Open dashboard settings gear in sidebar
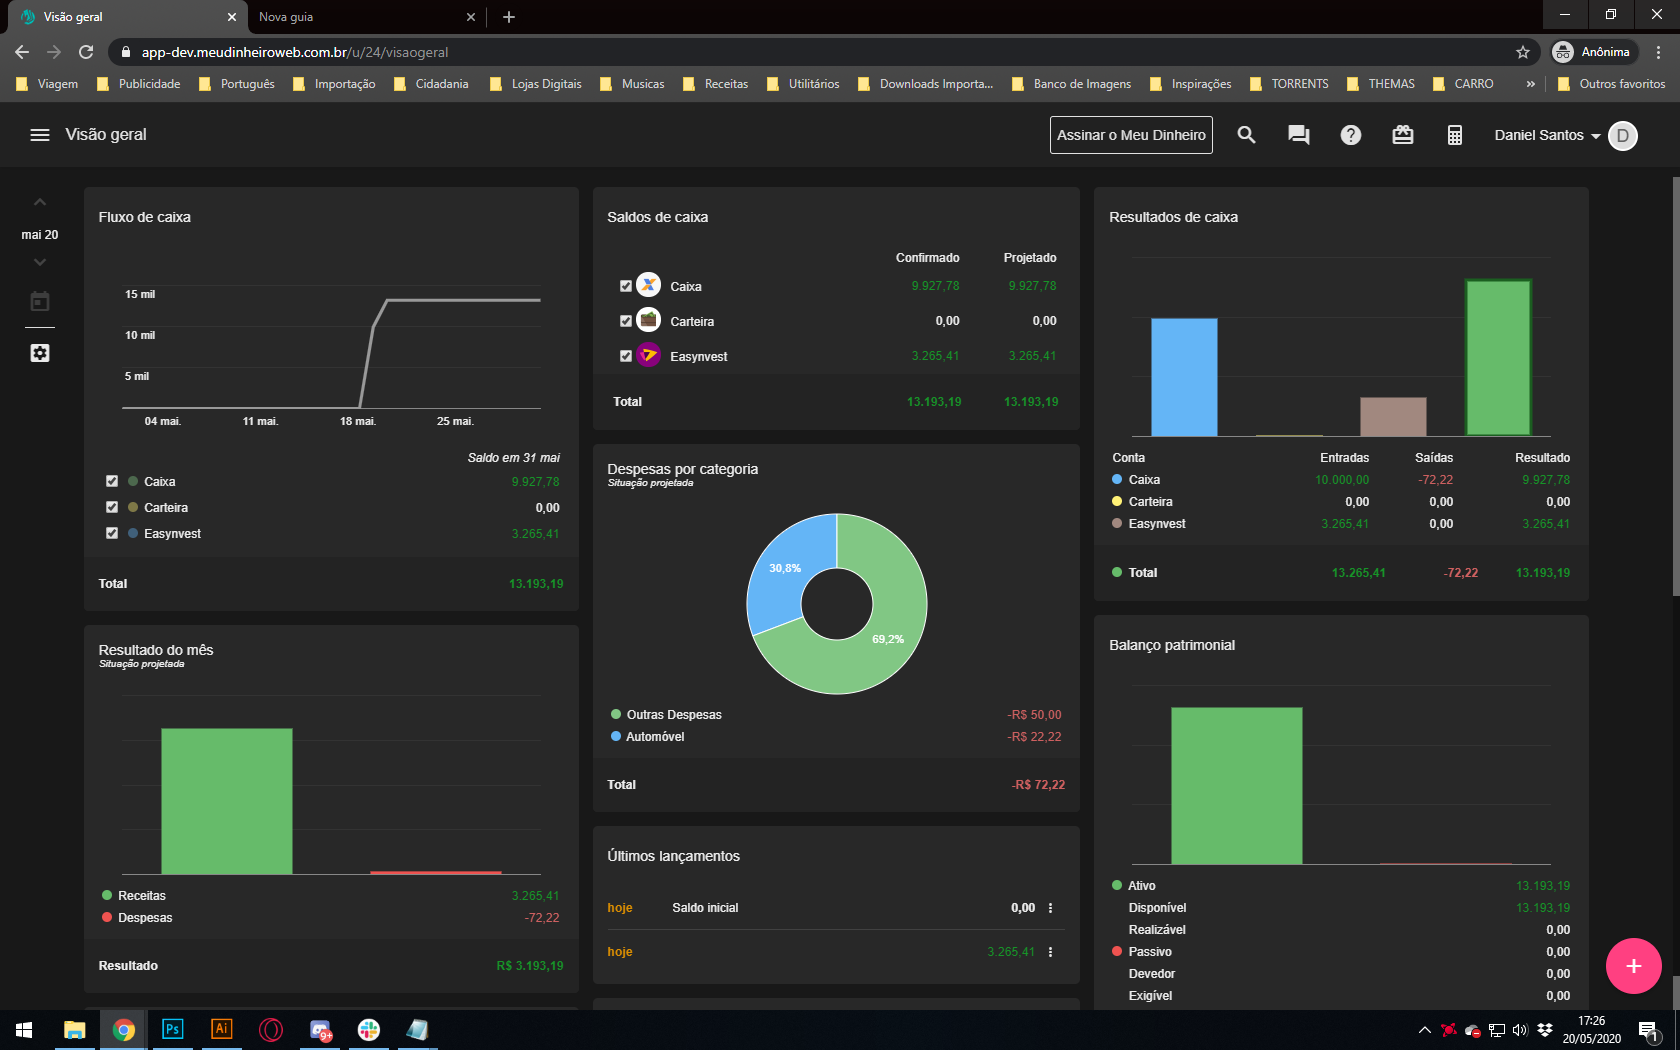 40,353
